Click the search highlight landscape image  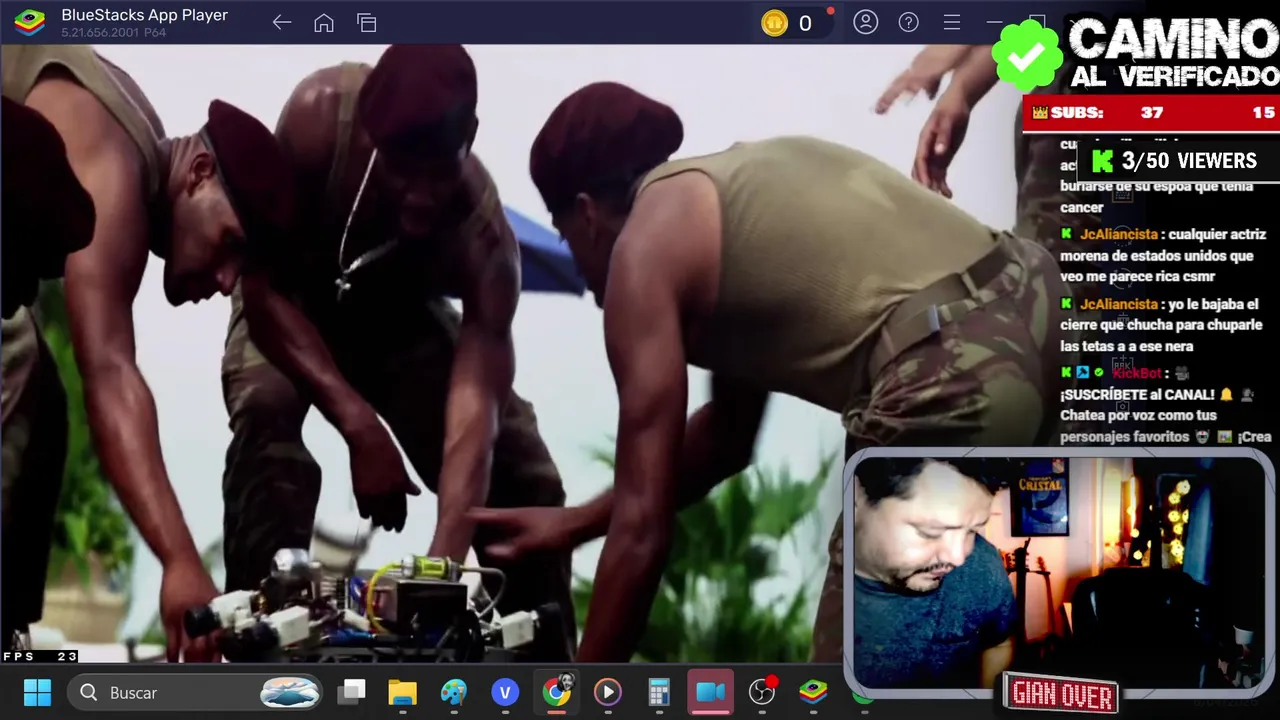click(290, 692)
